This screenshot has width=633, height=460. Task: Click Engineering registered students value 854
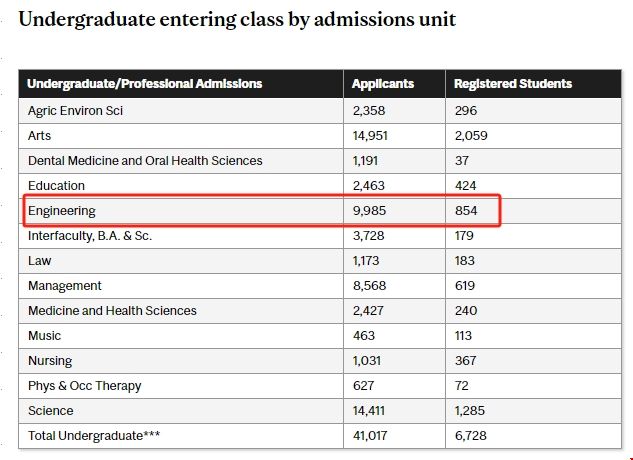[x=467, y=211]
